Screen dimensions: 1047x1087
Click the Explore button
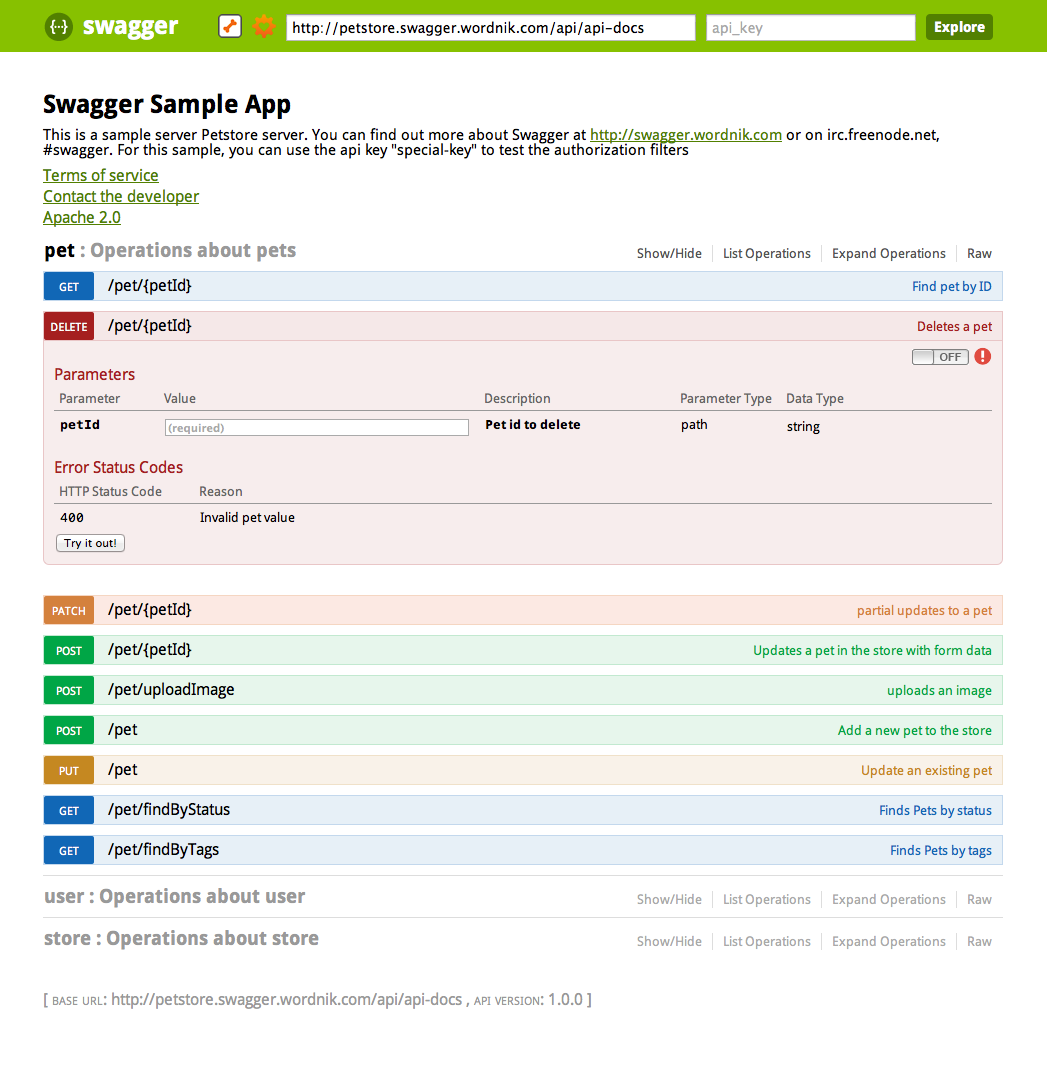point(959,27)
